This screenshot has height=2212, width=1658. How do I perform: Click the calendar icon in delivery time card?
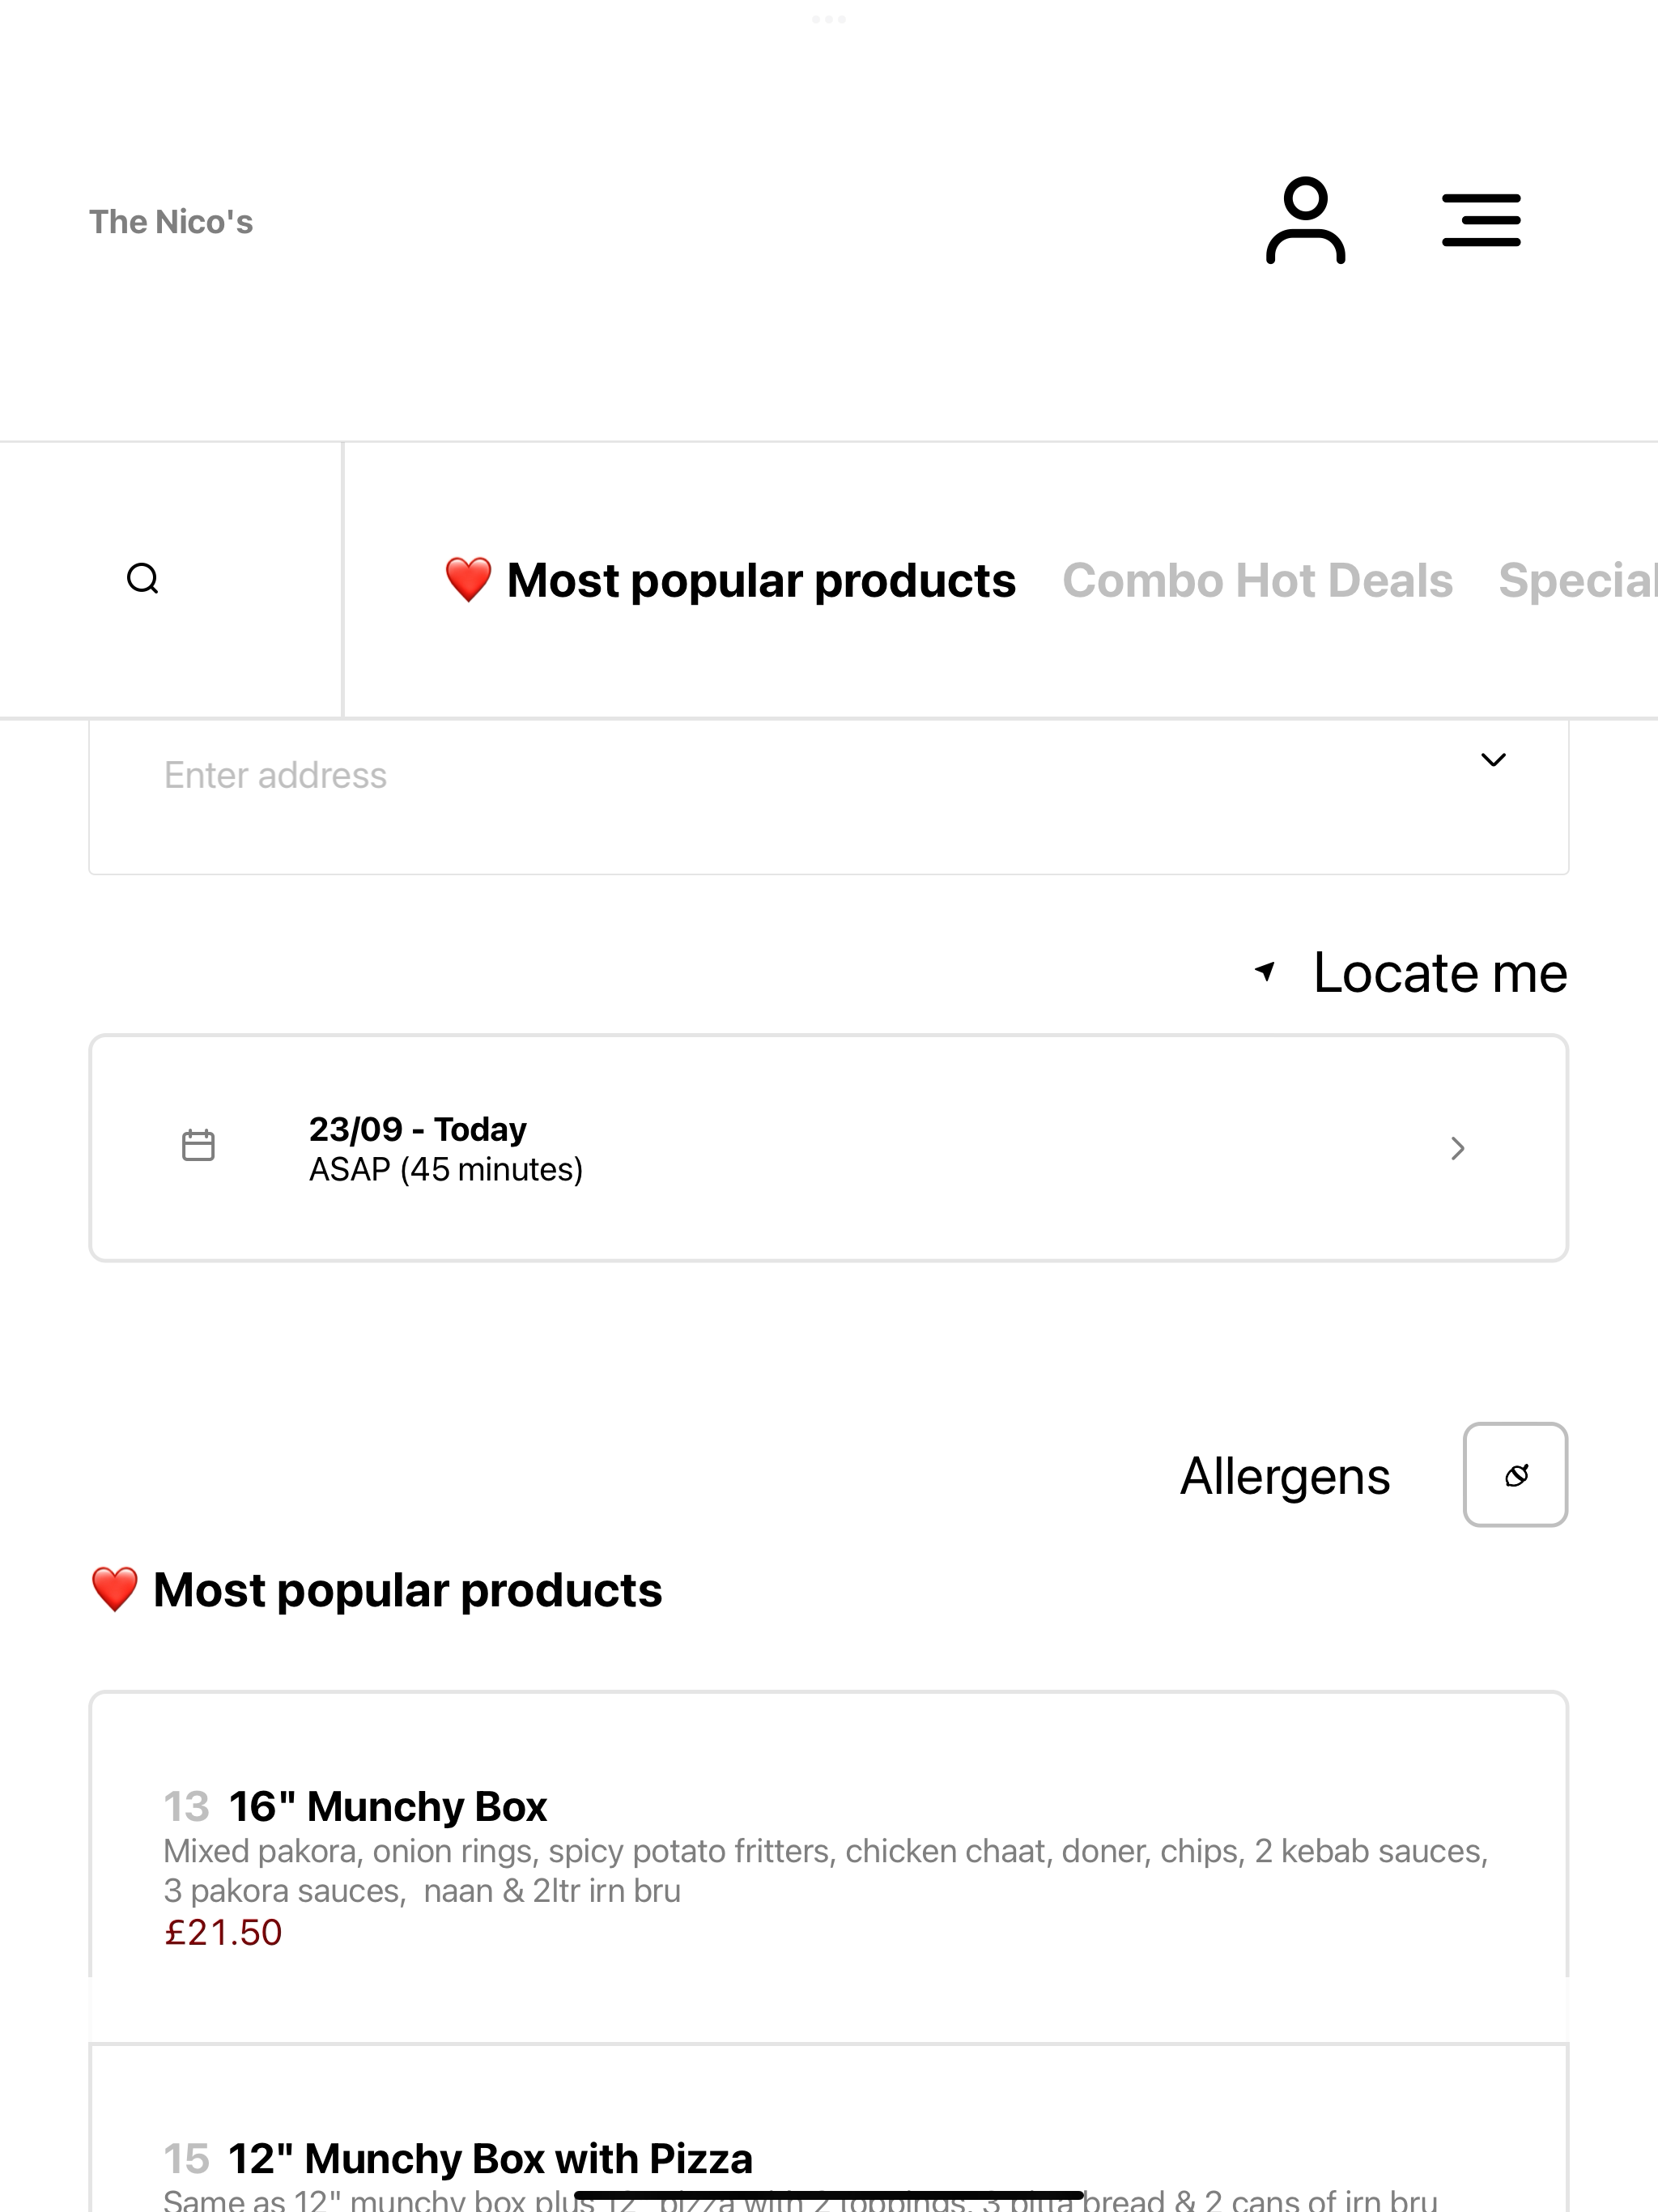click(198, 1146)
